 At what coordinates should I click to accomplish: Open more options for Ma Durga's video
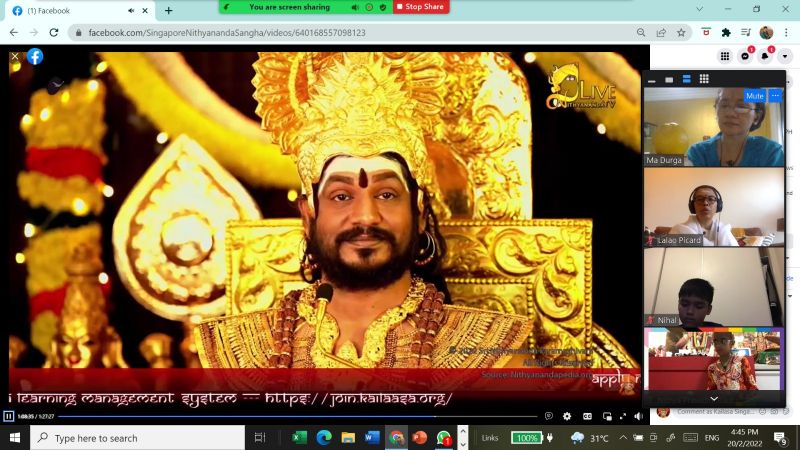tap(774, 96)
